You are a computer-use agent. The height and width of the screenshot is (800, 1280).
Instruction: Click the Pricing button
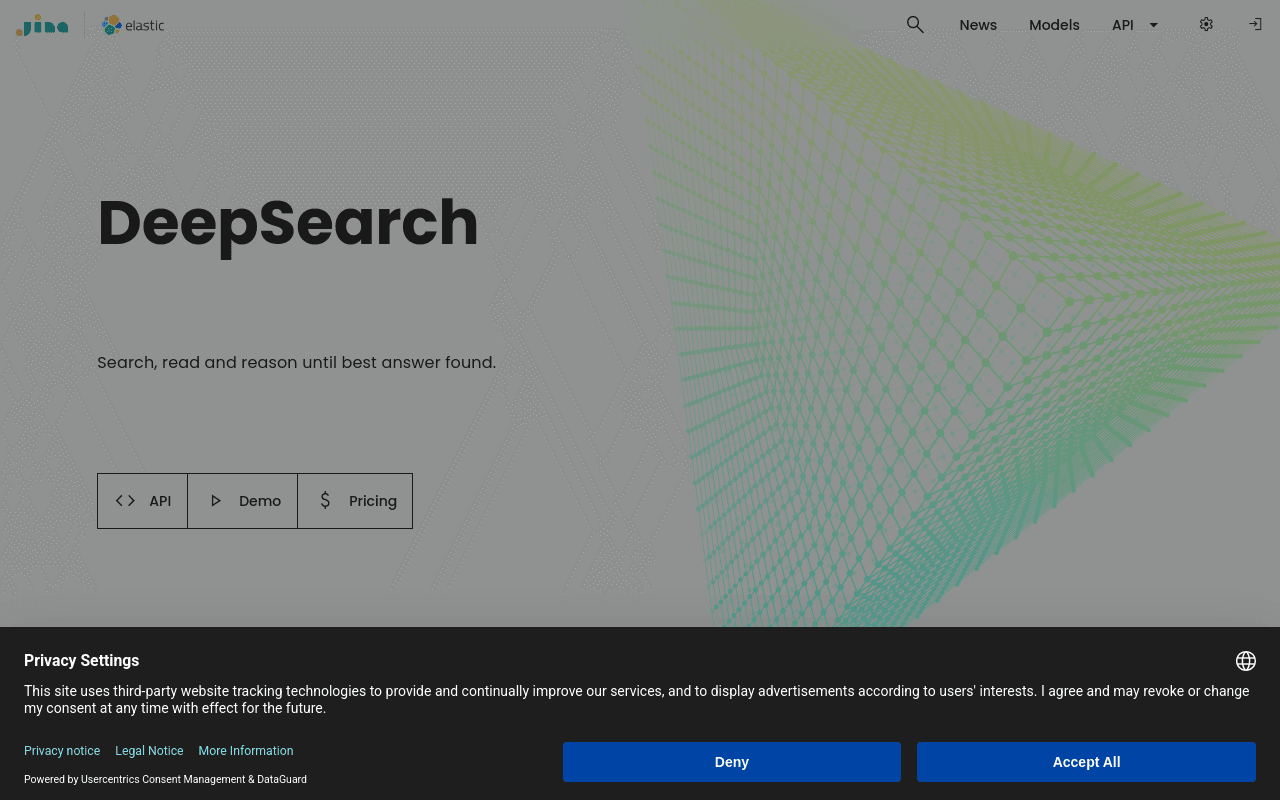click(355, 501)
